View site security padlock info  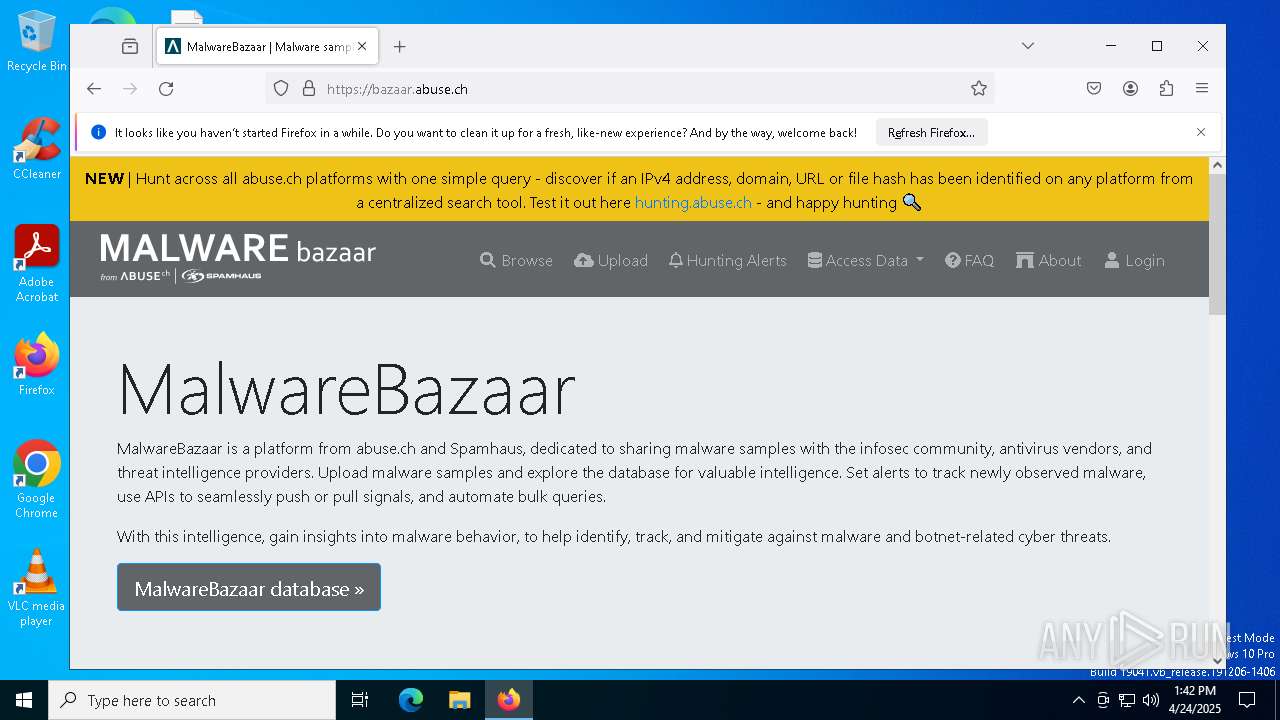(x=308, y=89)
